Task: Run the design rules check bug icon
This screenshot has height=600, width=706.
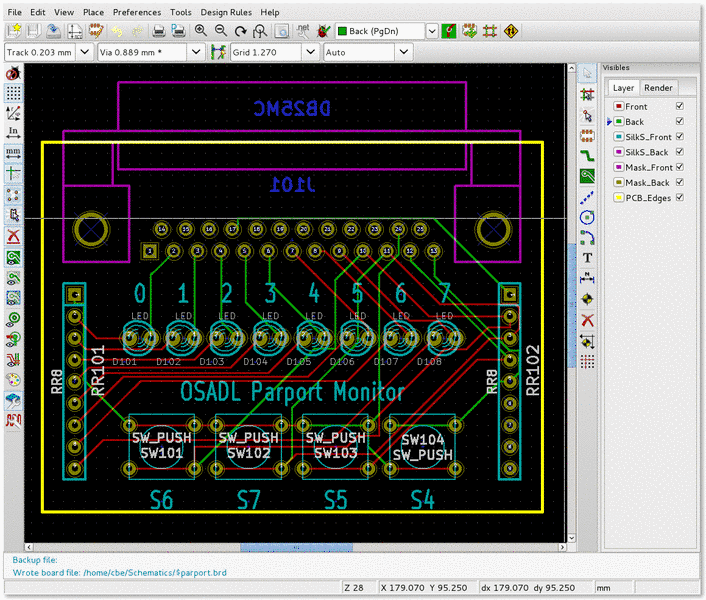Action: pos(323,31)
